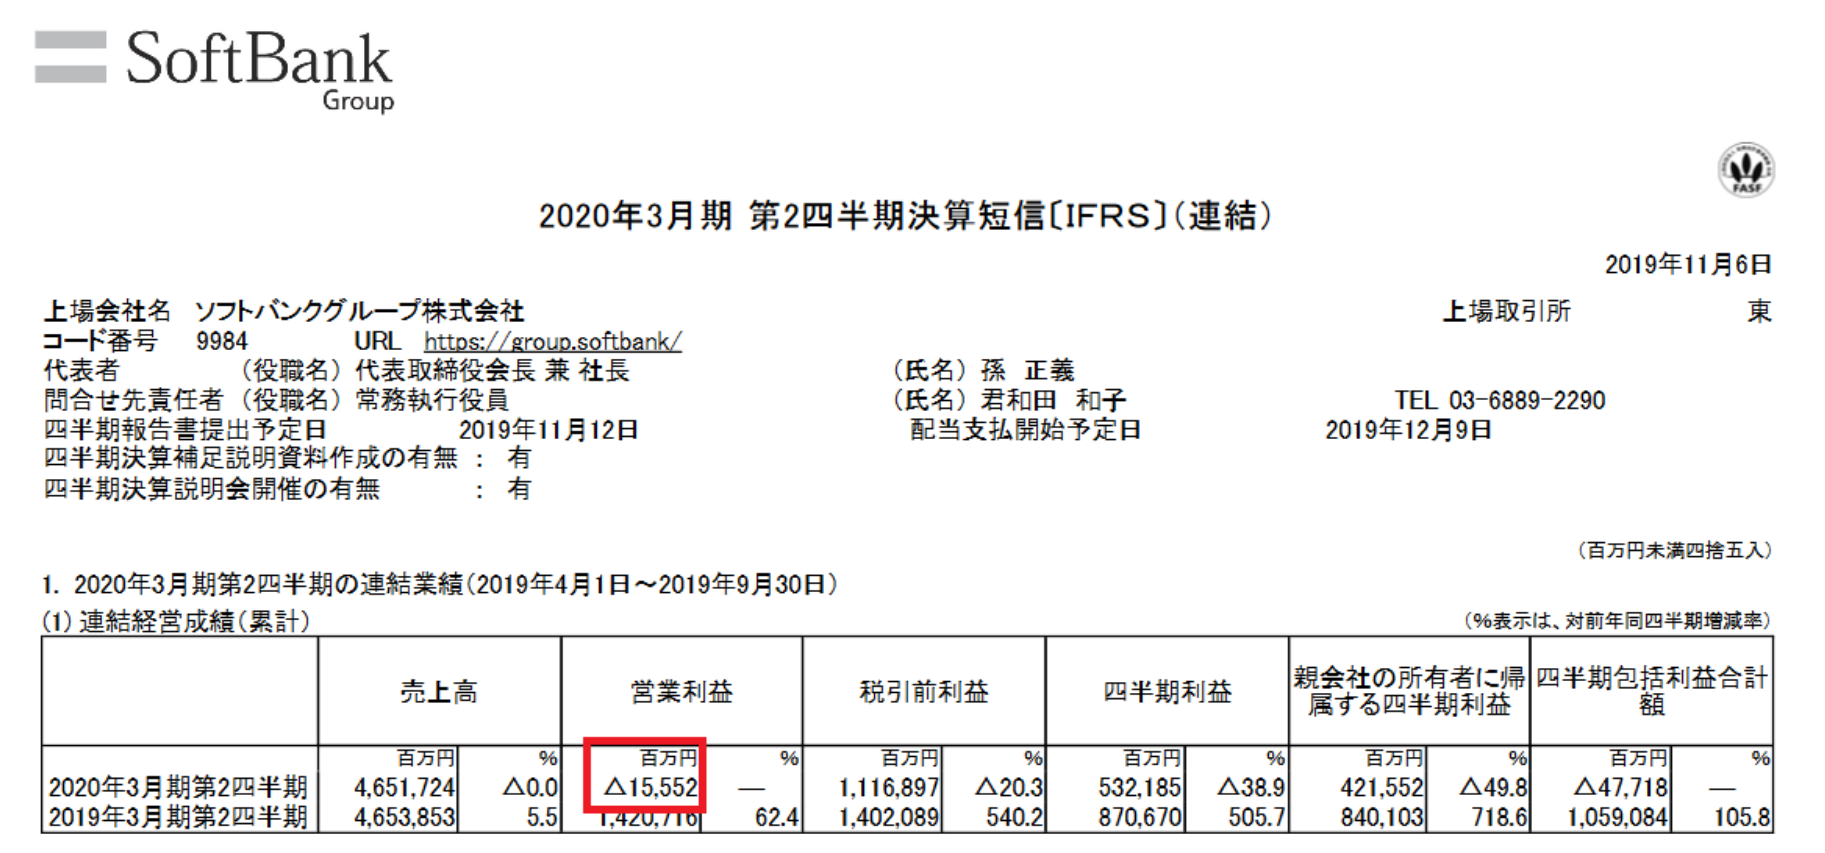The image size is (1825, 853).
Task: Click the 親会社の所有者に帰属する四半期利益 header
Action: (x=1409, y=691)
